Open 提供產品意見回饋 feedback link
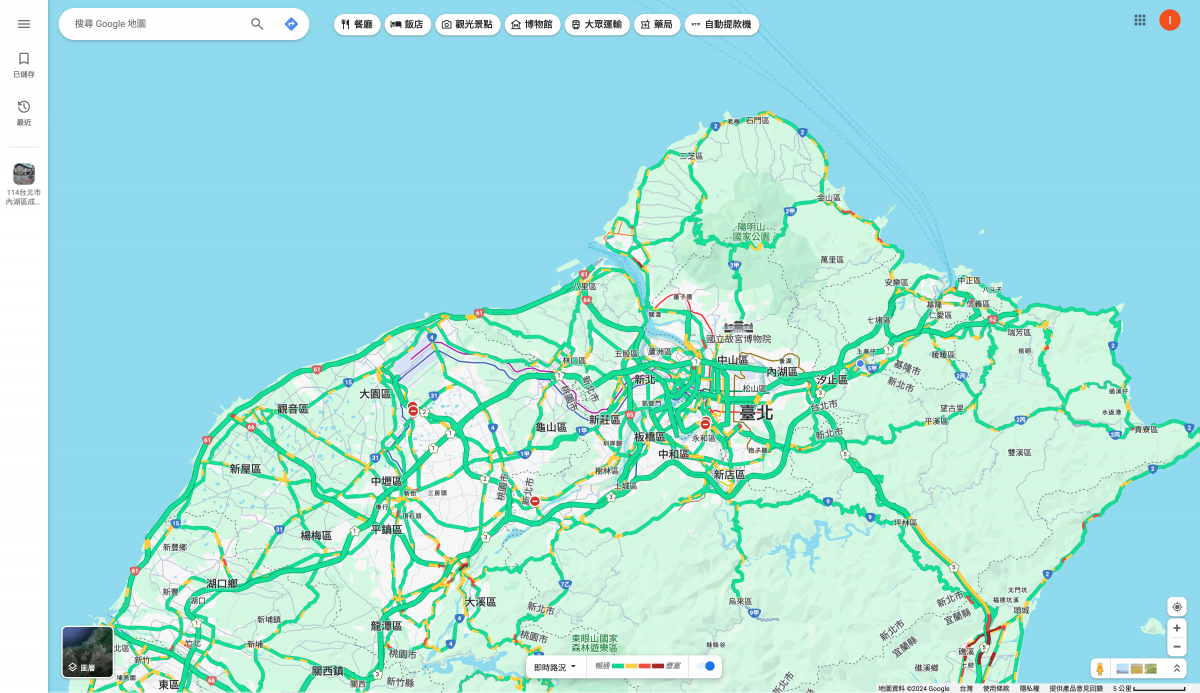Screen dimensions: 1200x693 point(1076,688)
